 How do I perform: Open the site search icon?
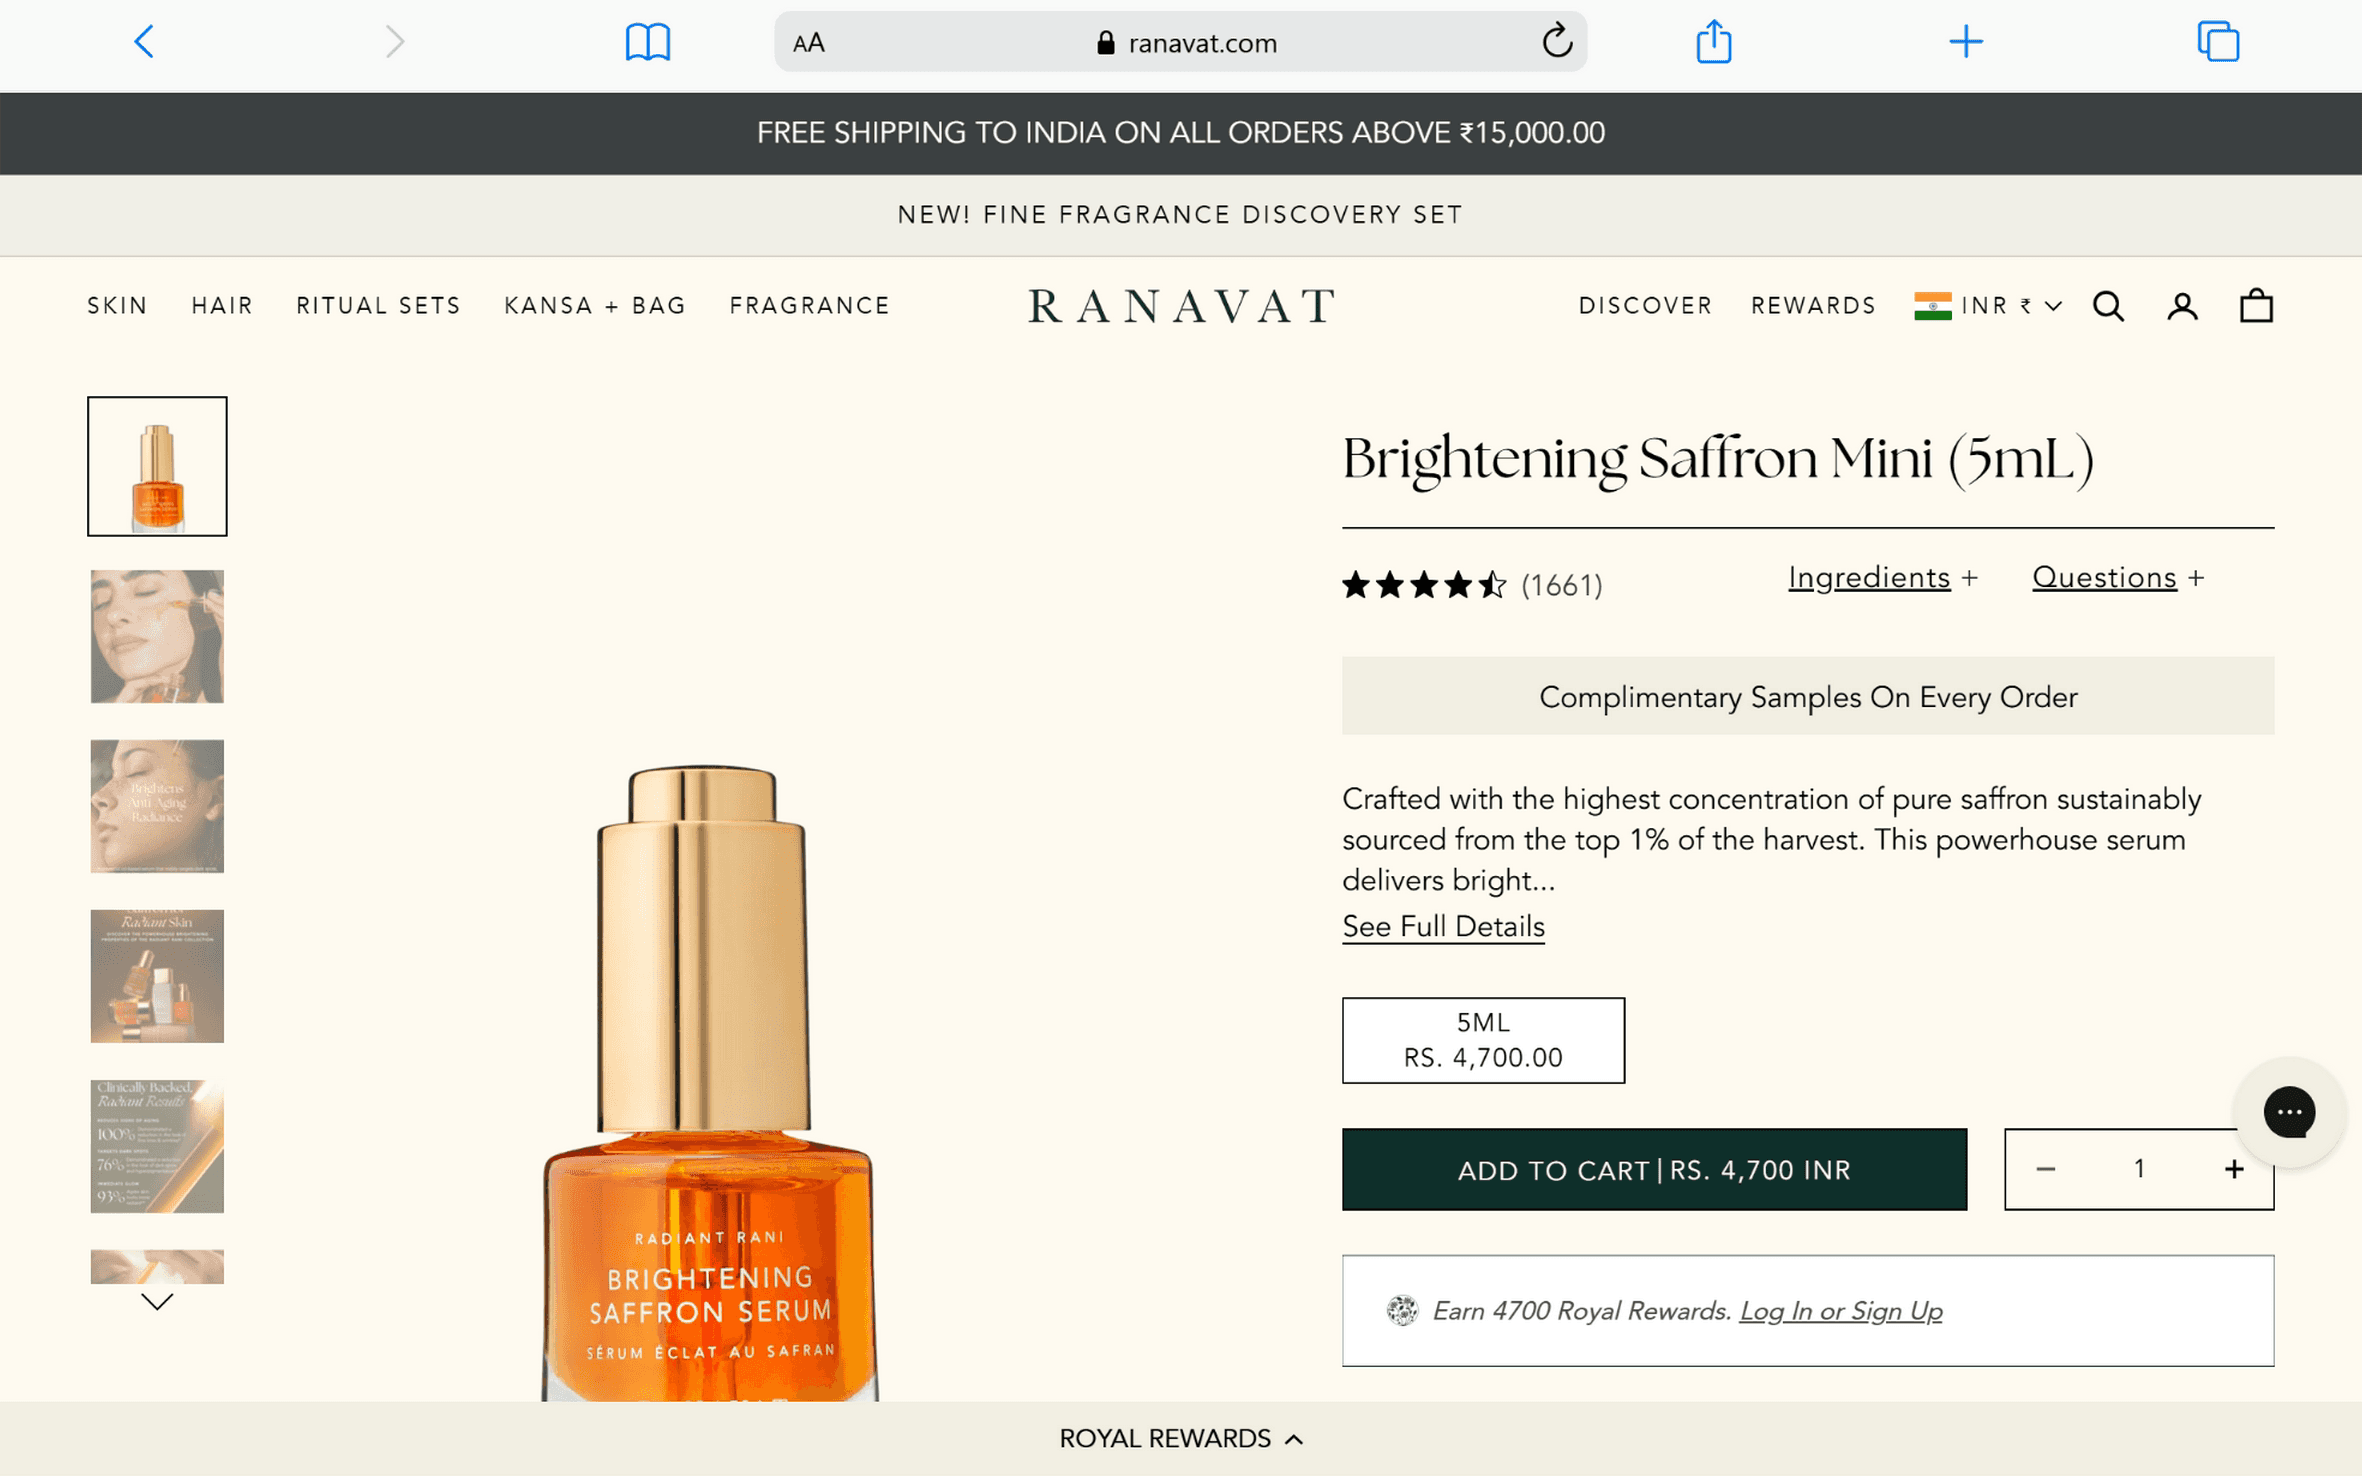[x=2108, y=306]
